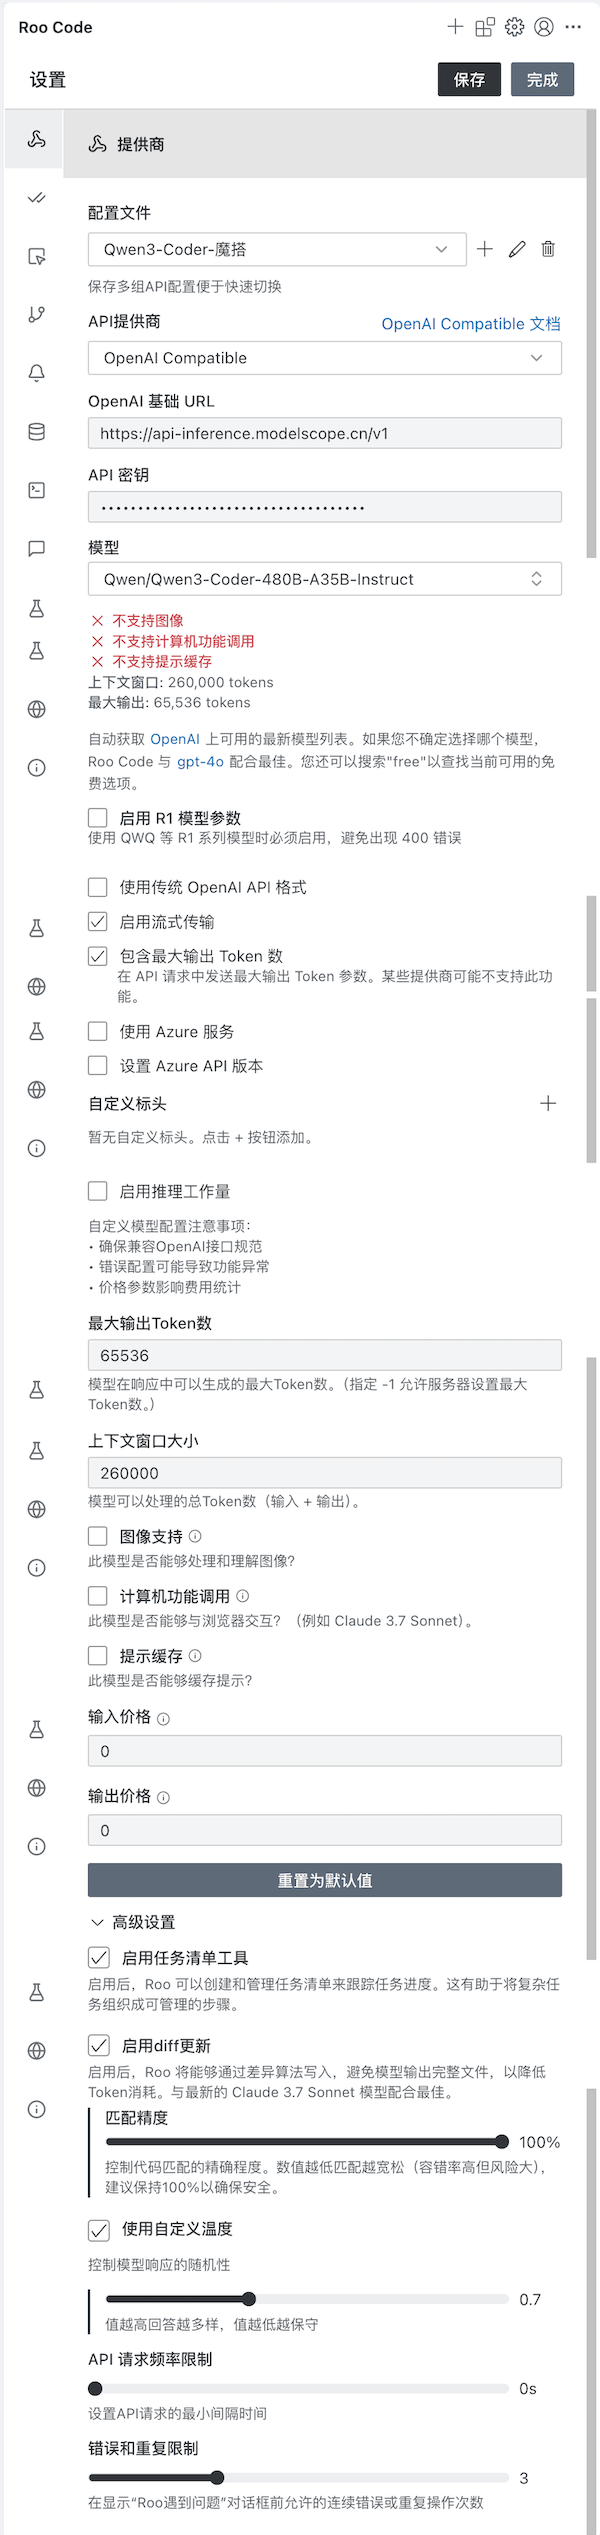Tick the 使用 Azure 服务 checkbox
The image size is (600, 2535).
pos(98,1032)
